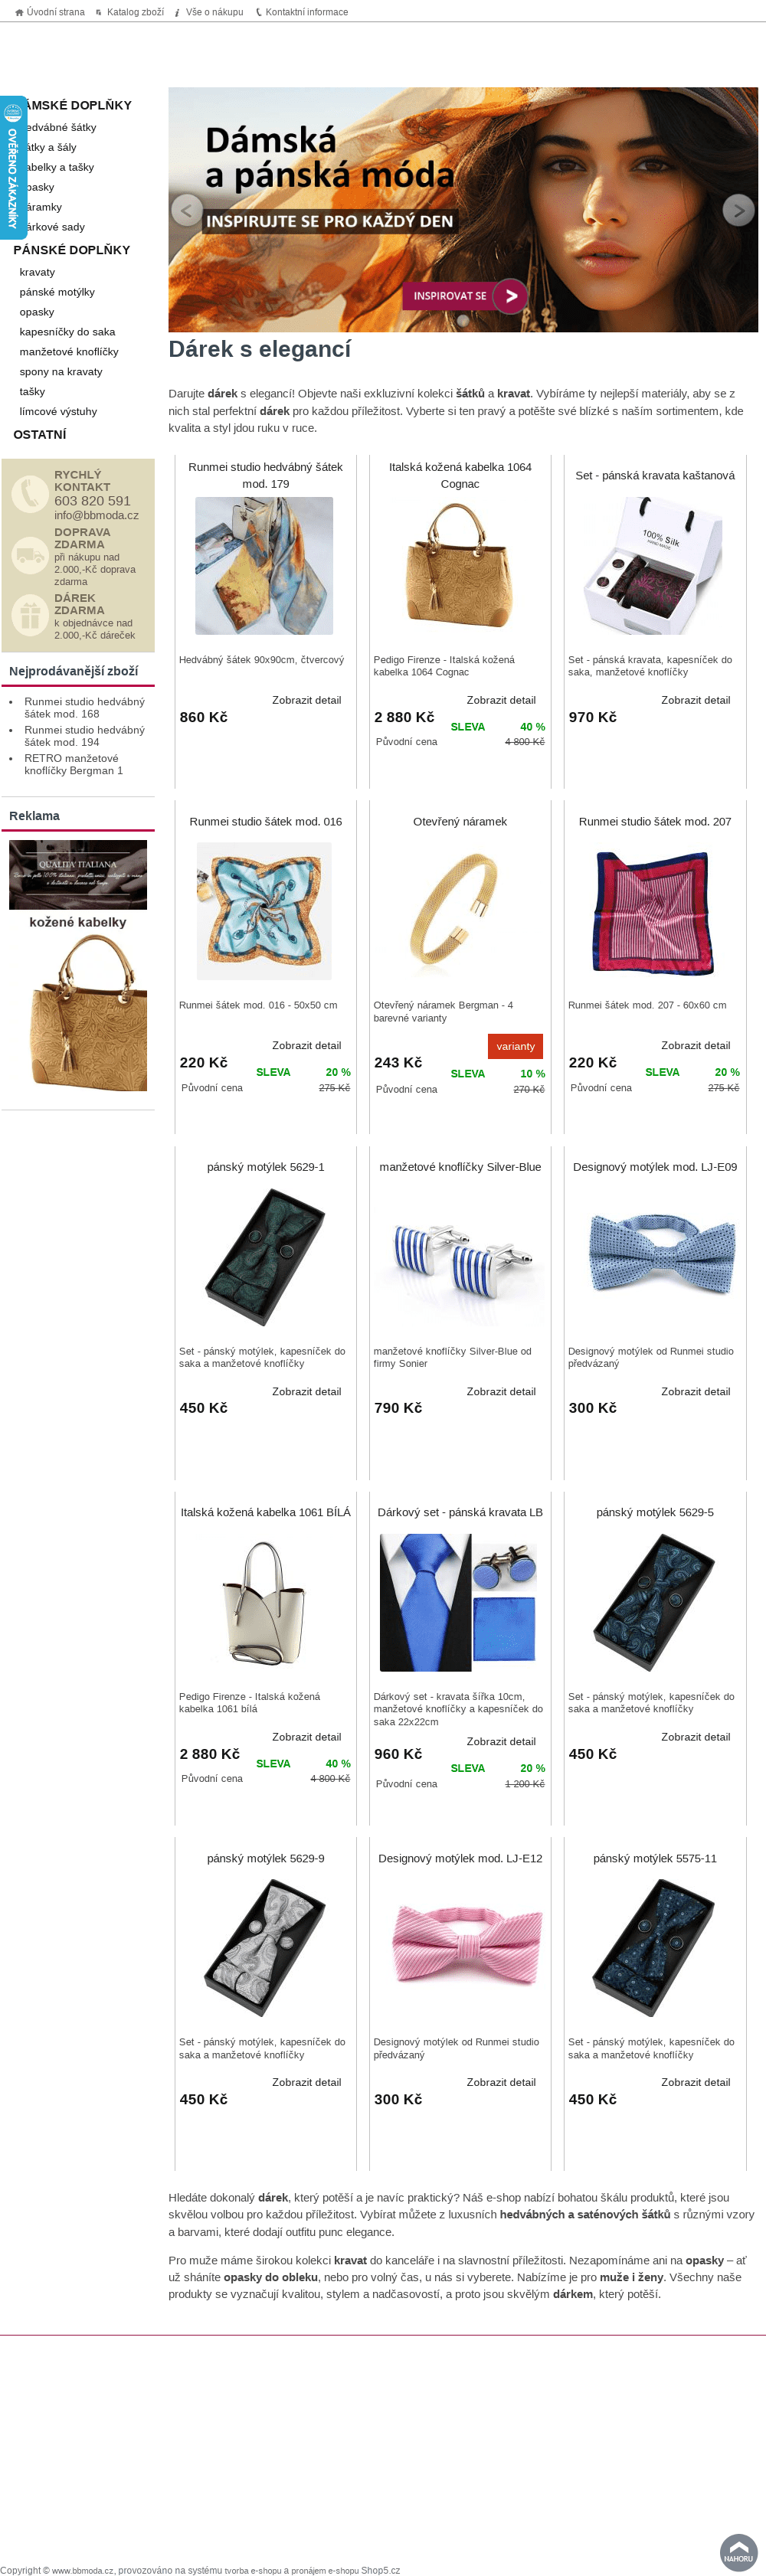Select the banner slide indicator dot

(x=463, y=321)
